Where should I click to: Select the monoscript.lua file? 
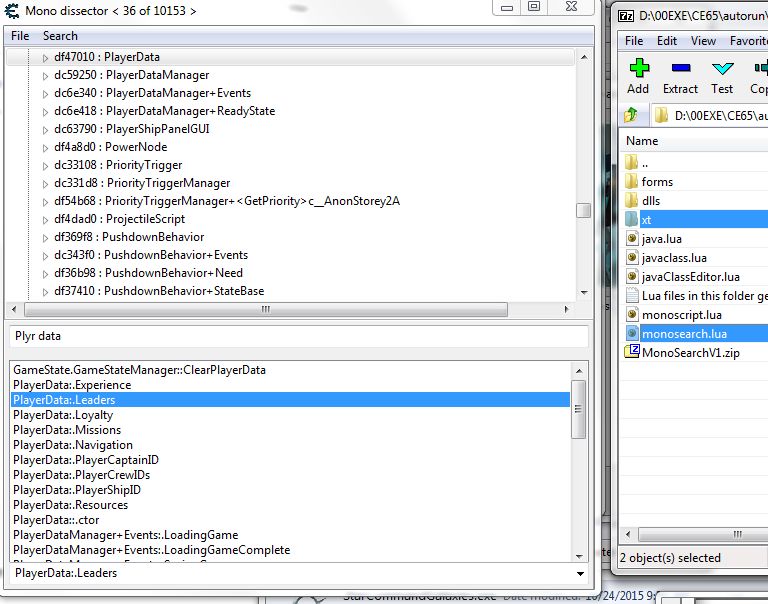click(681, 314)
